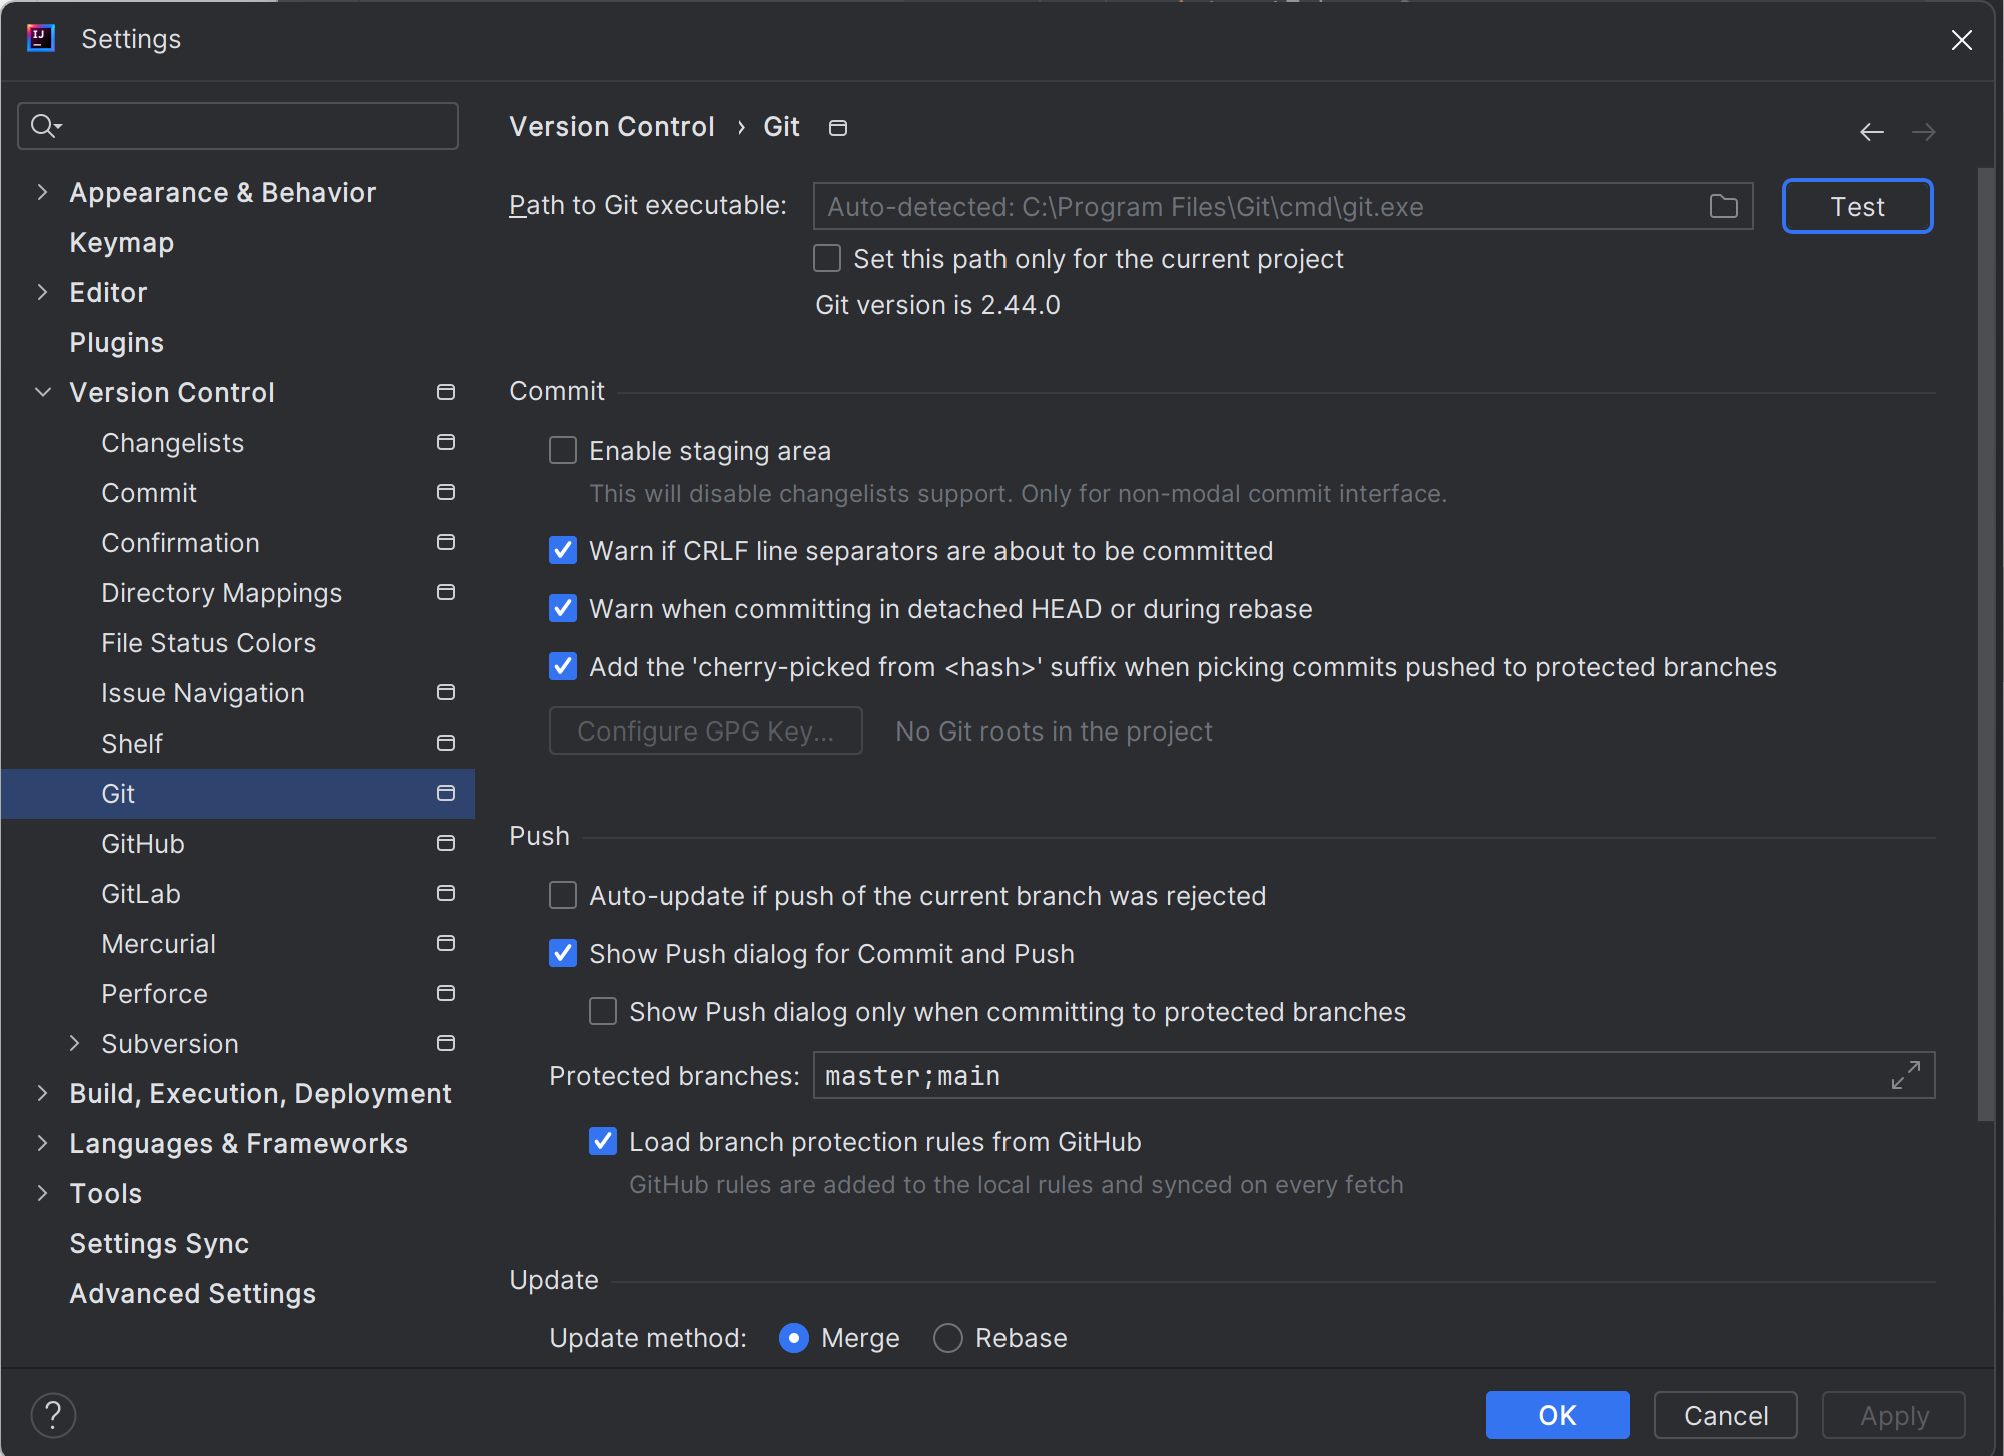Click the expand icon in Protected branches field
2004x1456 pixels.
[1905, 1075]
